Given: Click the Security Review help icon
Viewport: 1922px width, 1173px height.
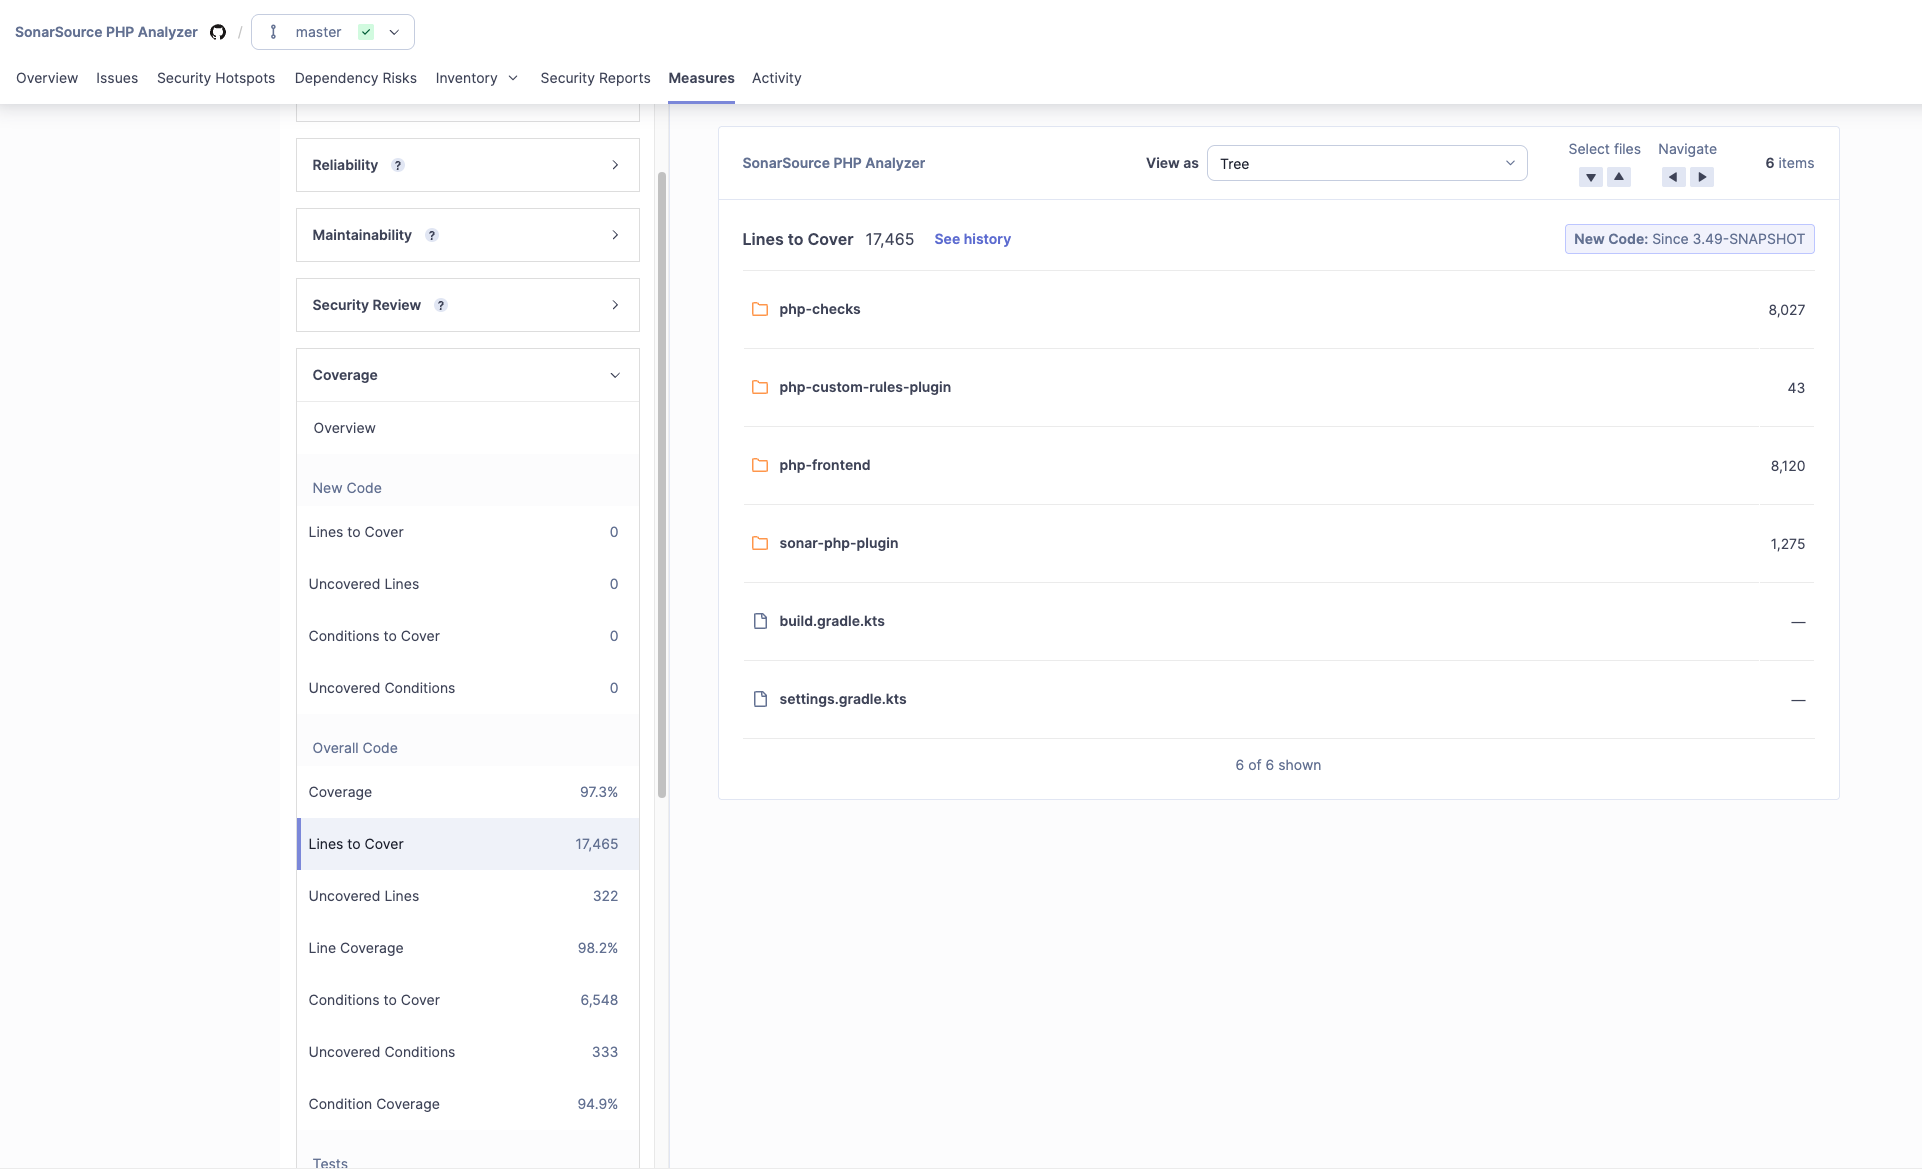Looking at the screenshot, I should pos(441,305).
